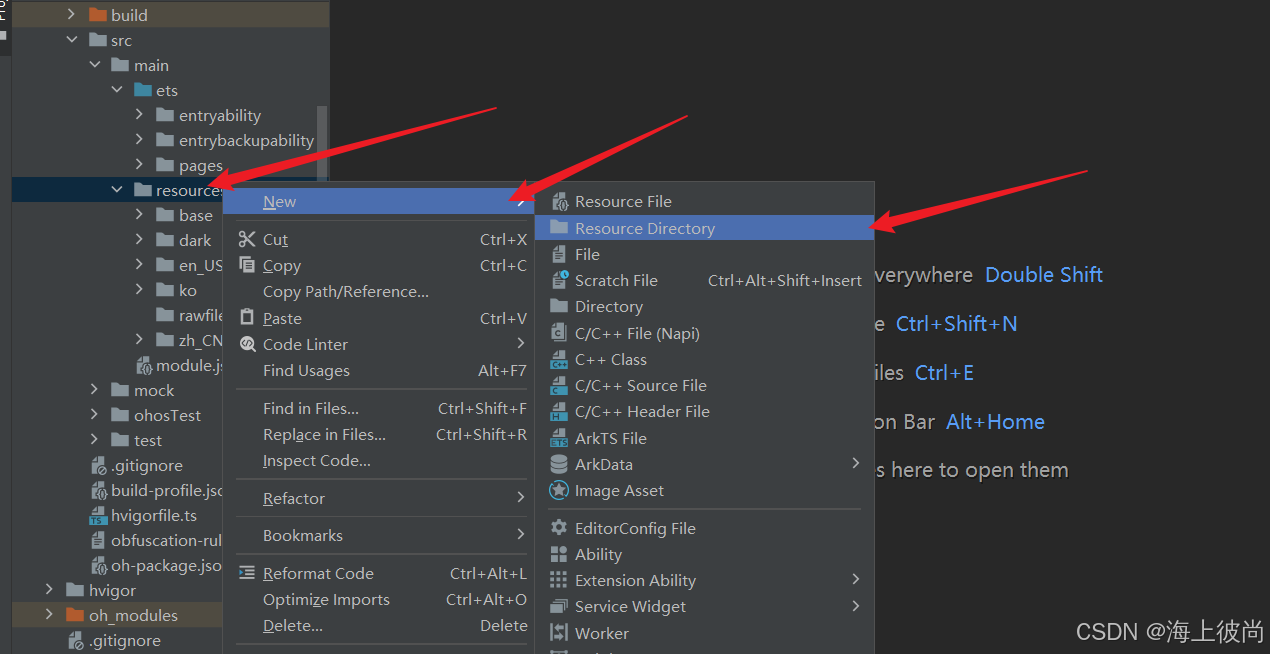Click the Scratch File icon
The height and width of the screenshot is (654, 1270).
pyautogui.click(x=559, y=281)
